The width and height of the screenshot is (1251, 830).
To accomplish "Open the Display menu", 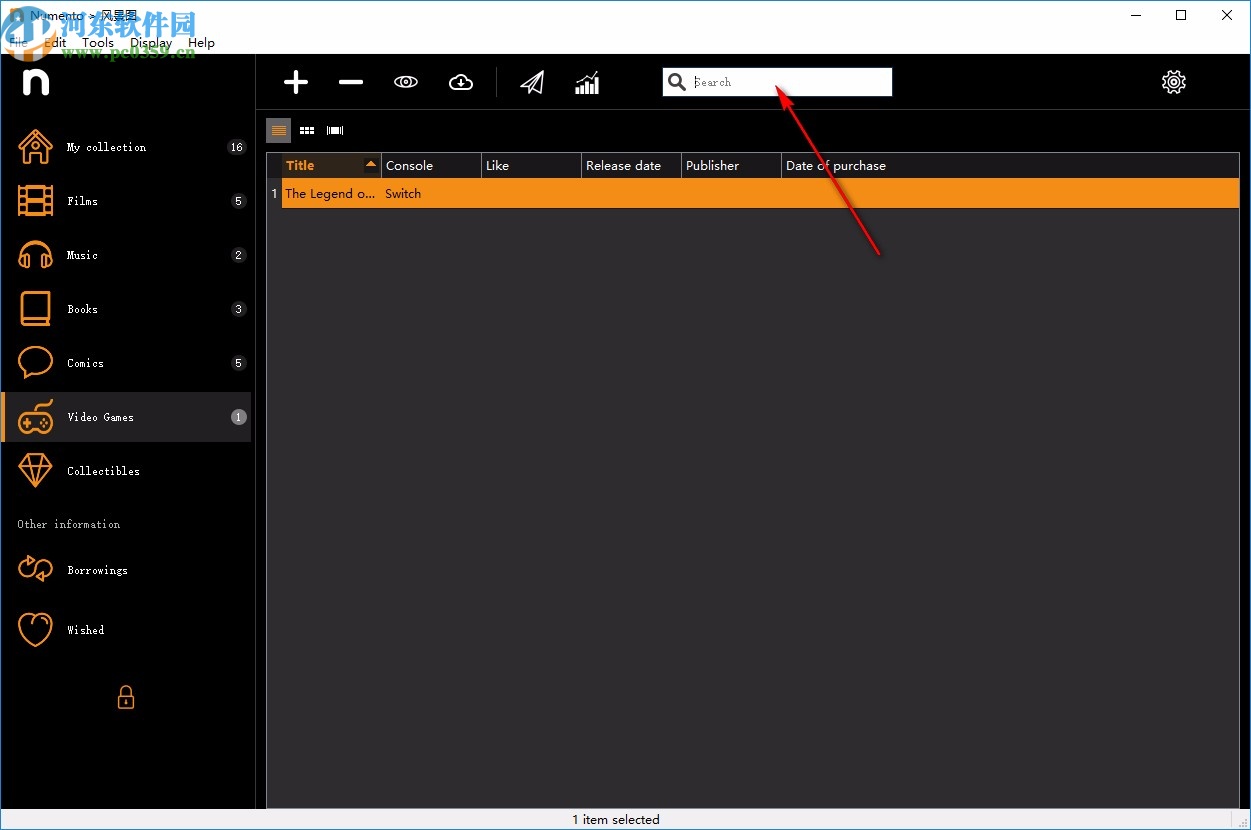I will point(151,43).
